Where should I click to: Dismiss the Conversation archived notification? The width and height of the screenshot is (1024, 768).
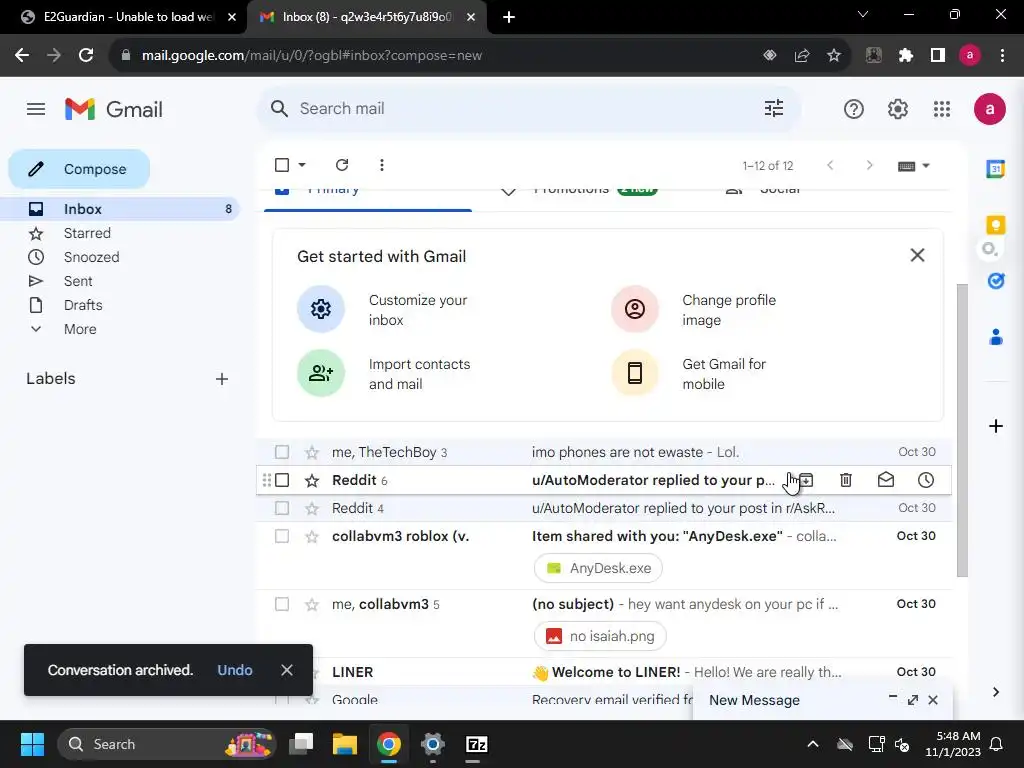[x=287, y=670]
